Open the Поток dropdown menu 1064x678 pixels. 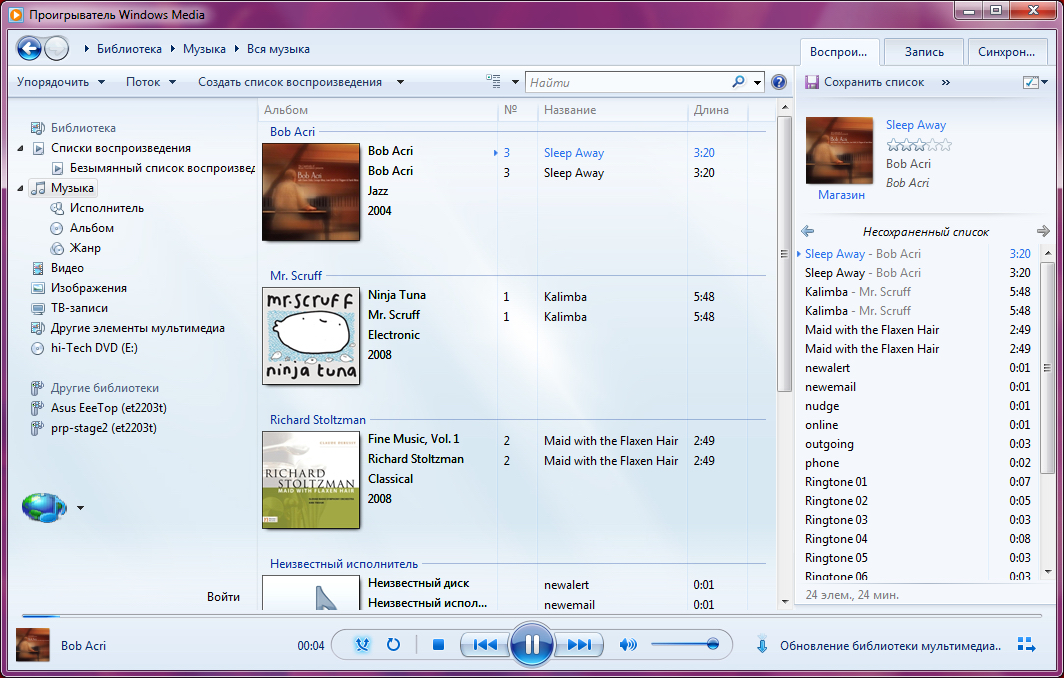(151, 82)
